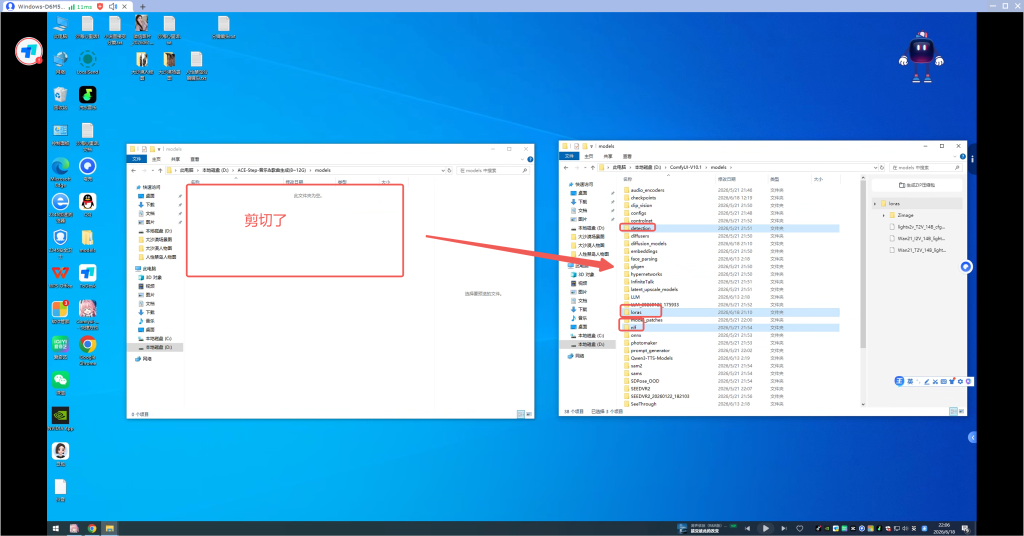Image resolution: width=1024 pixels, height=536 pixels.
Task: Click the ACE-Step folder in the address breadcrumb
Action: [x=271, y=170]
